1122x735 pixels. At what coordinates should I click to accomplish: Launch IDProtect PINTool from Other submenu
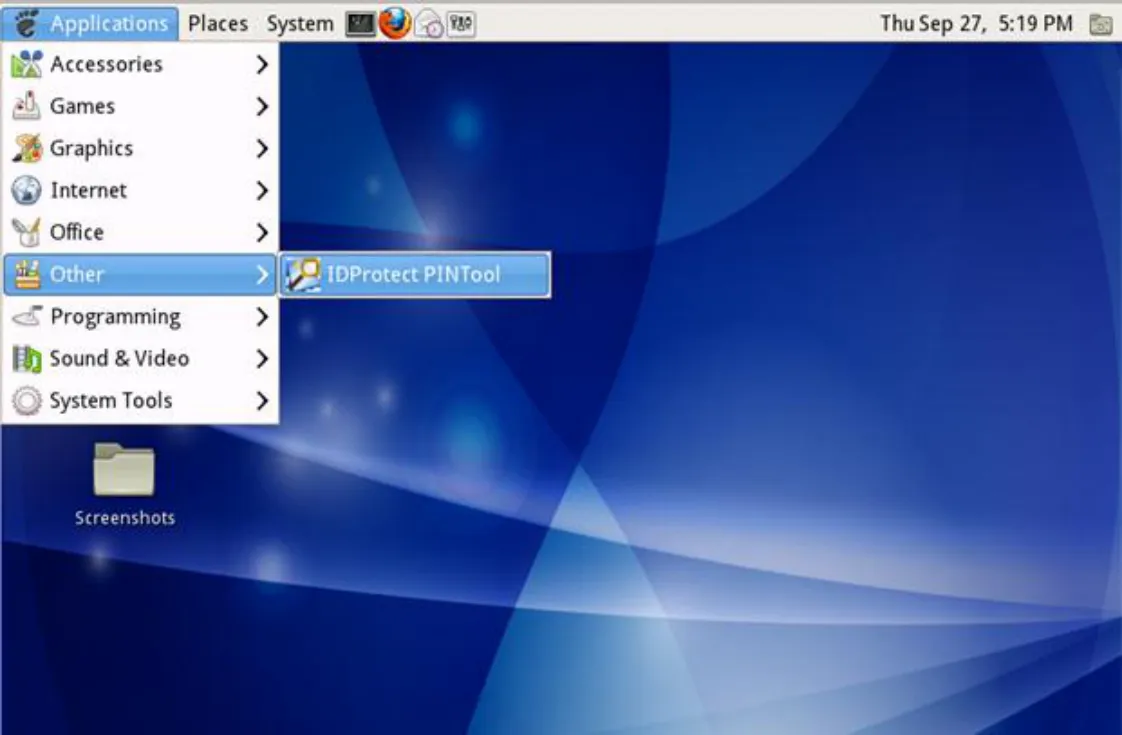pos(415,275)
